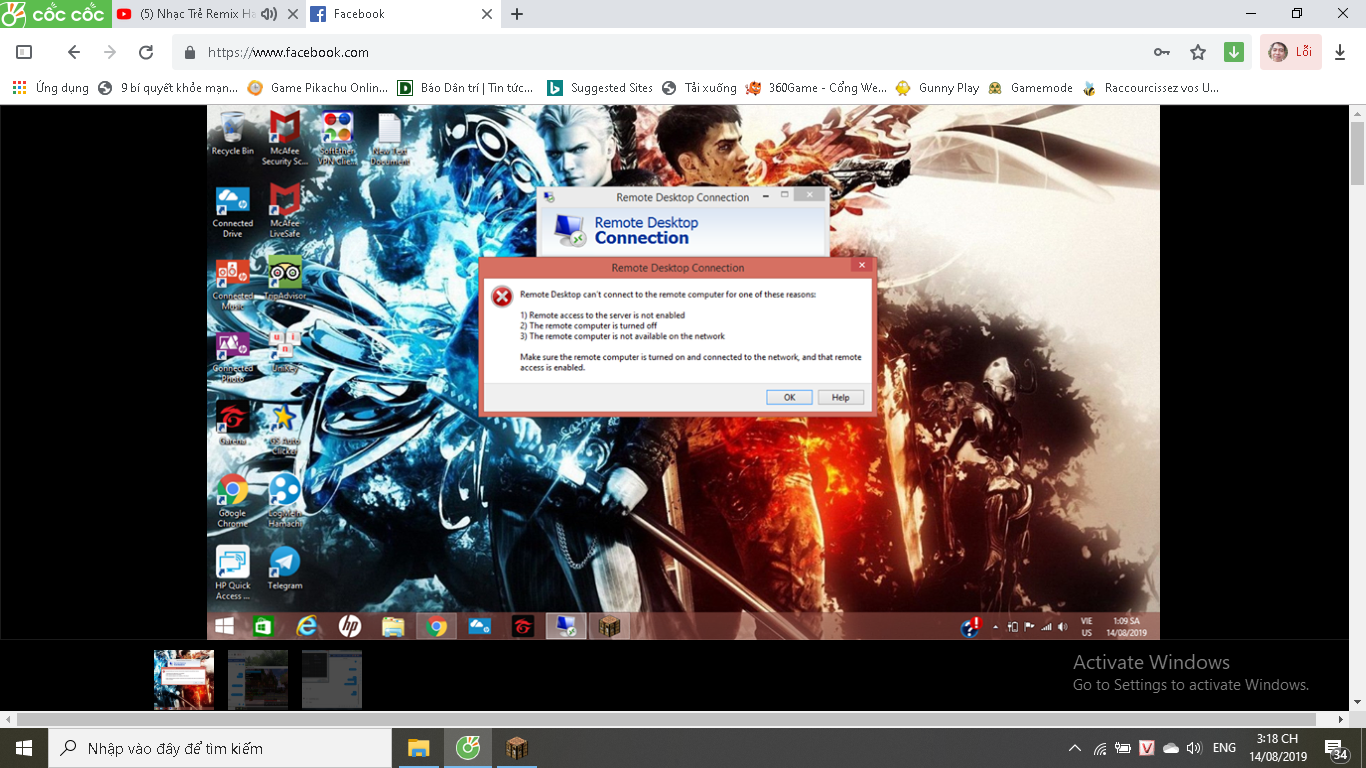Screen dimensions: 1366x768
Task: Open the Minecraft crafting table taskbar icon
Action: (x=516, y=748)
